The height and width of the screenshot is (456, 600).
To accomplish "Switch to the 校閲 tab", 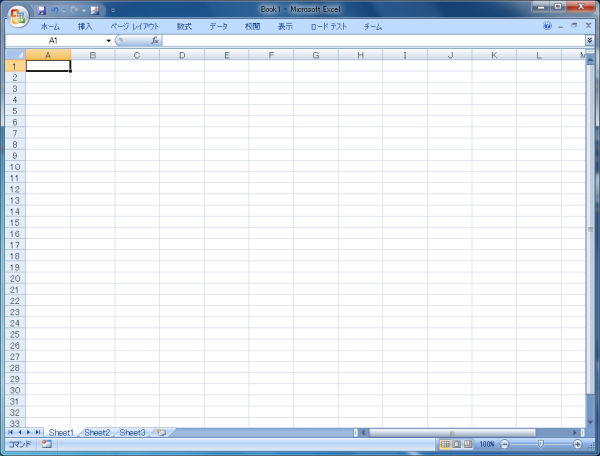I will [x=253, y=26].
